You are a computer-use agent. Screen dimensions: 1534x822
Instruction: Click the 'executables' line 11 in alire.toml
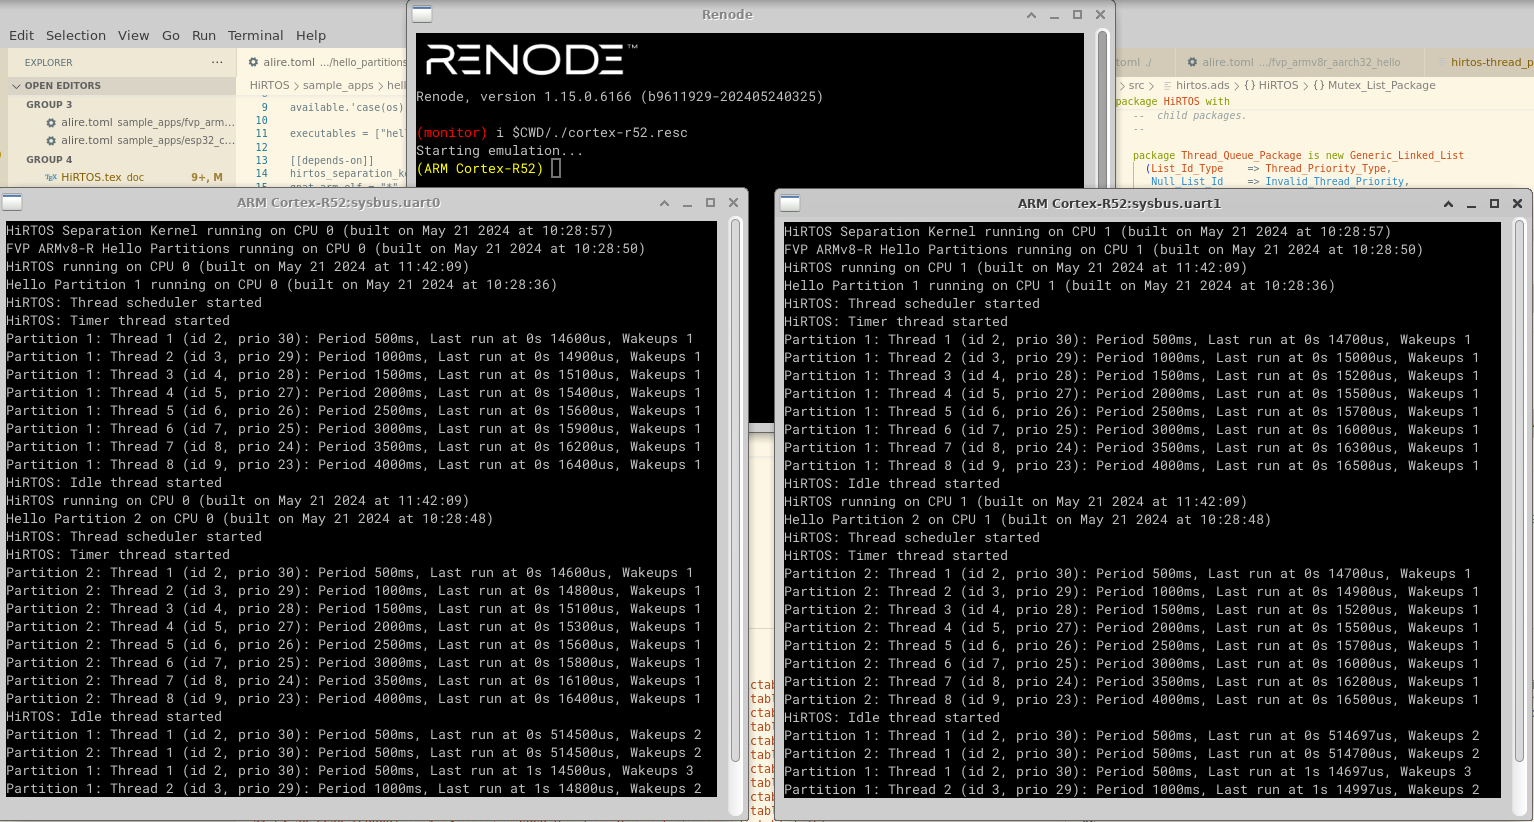346,133
